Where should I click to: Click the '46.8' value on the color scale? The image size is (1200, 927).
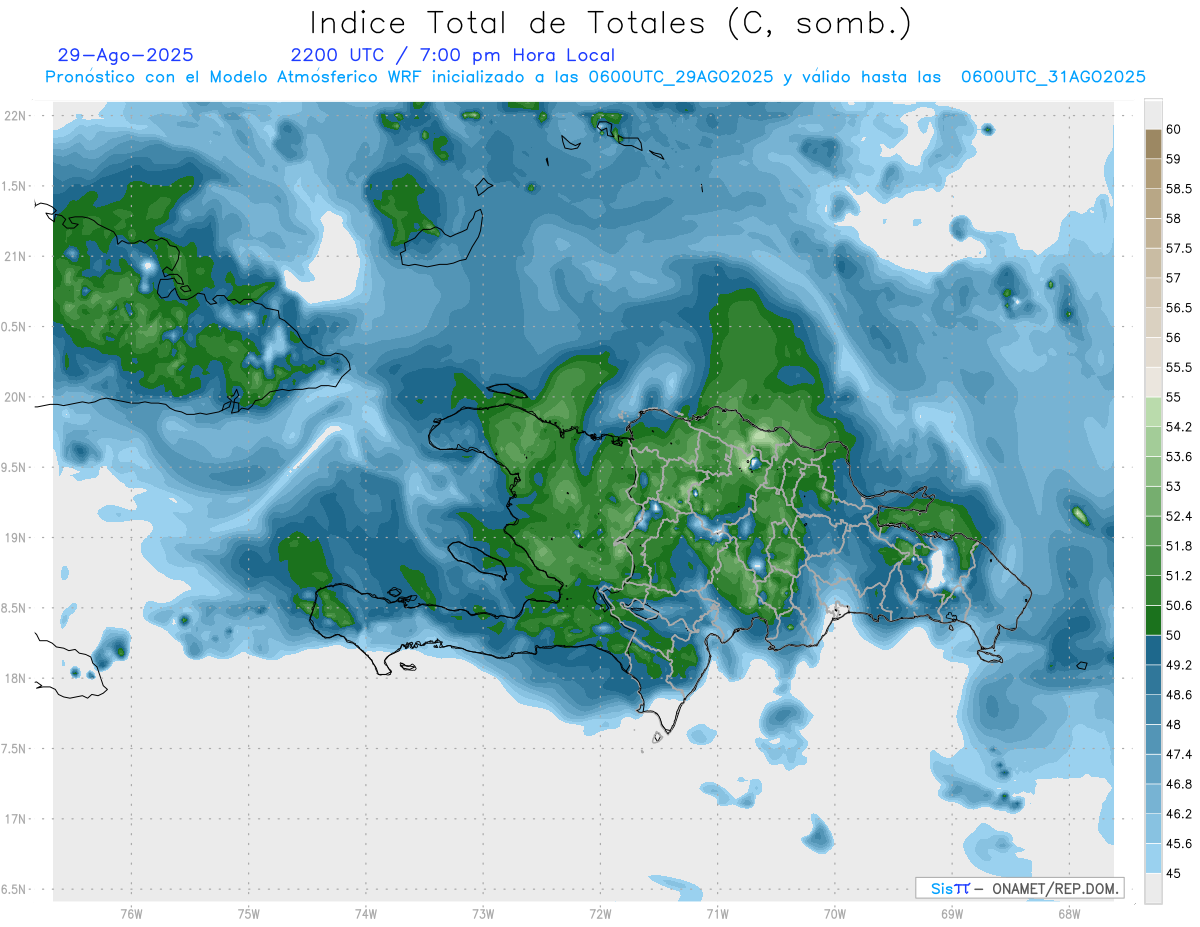pyautogui.click(x=1177, y=784)
